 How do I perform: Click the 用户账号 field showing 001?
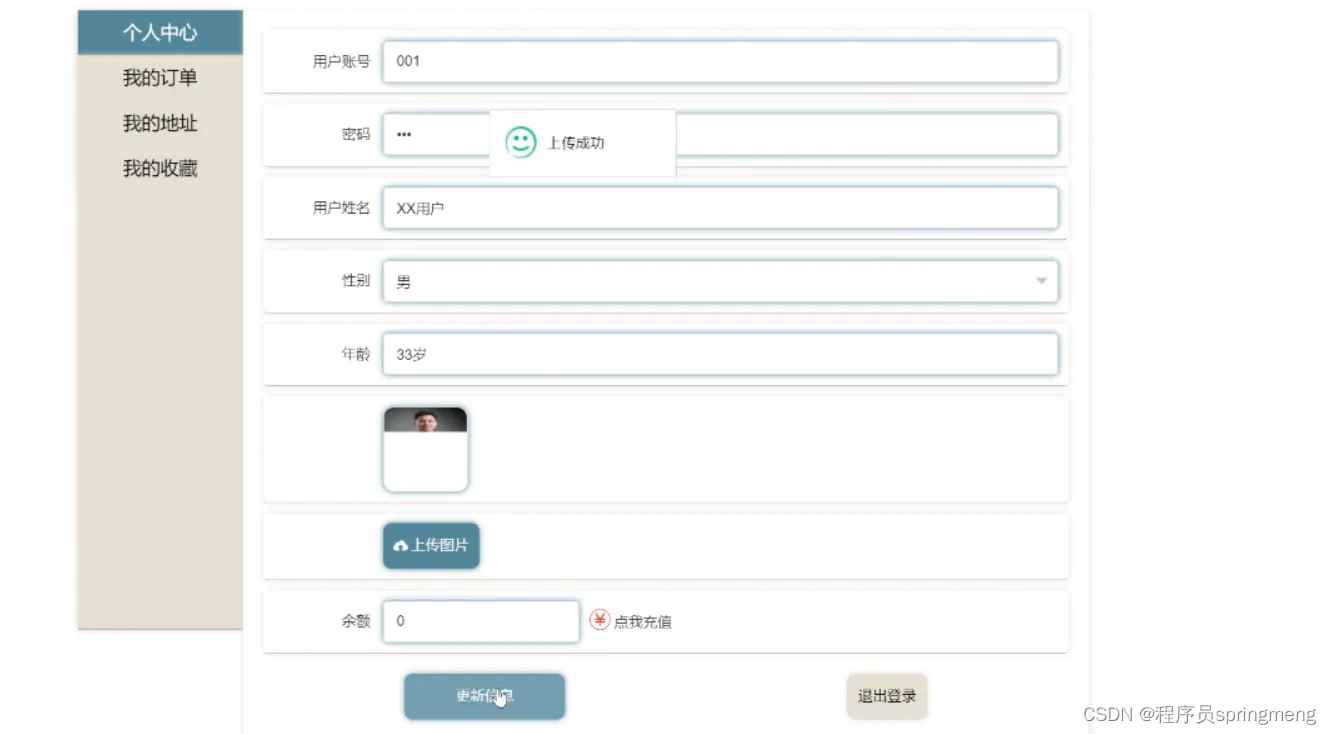click(720, 61)
